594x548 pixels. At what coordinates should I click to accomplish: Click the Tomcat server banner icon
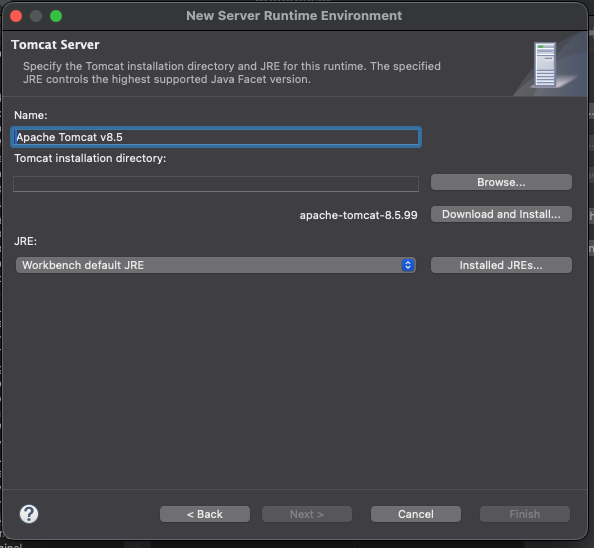(x=545, y=65)
